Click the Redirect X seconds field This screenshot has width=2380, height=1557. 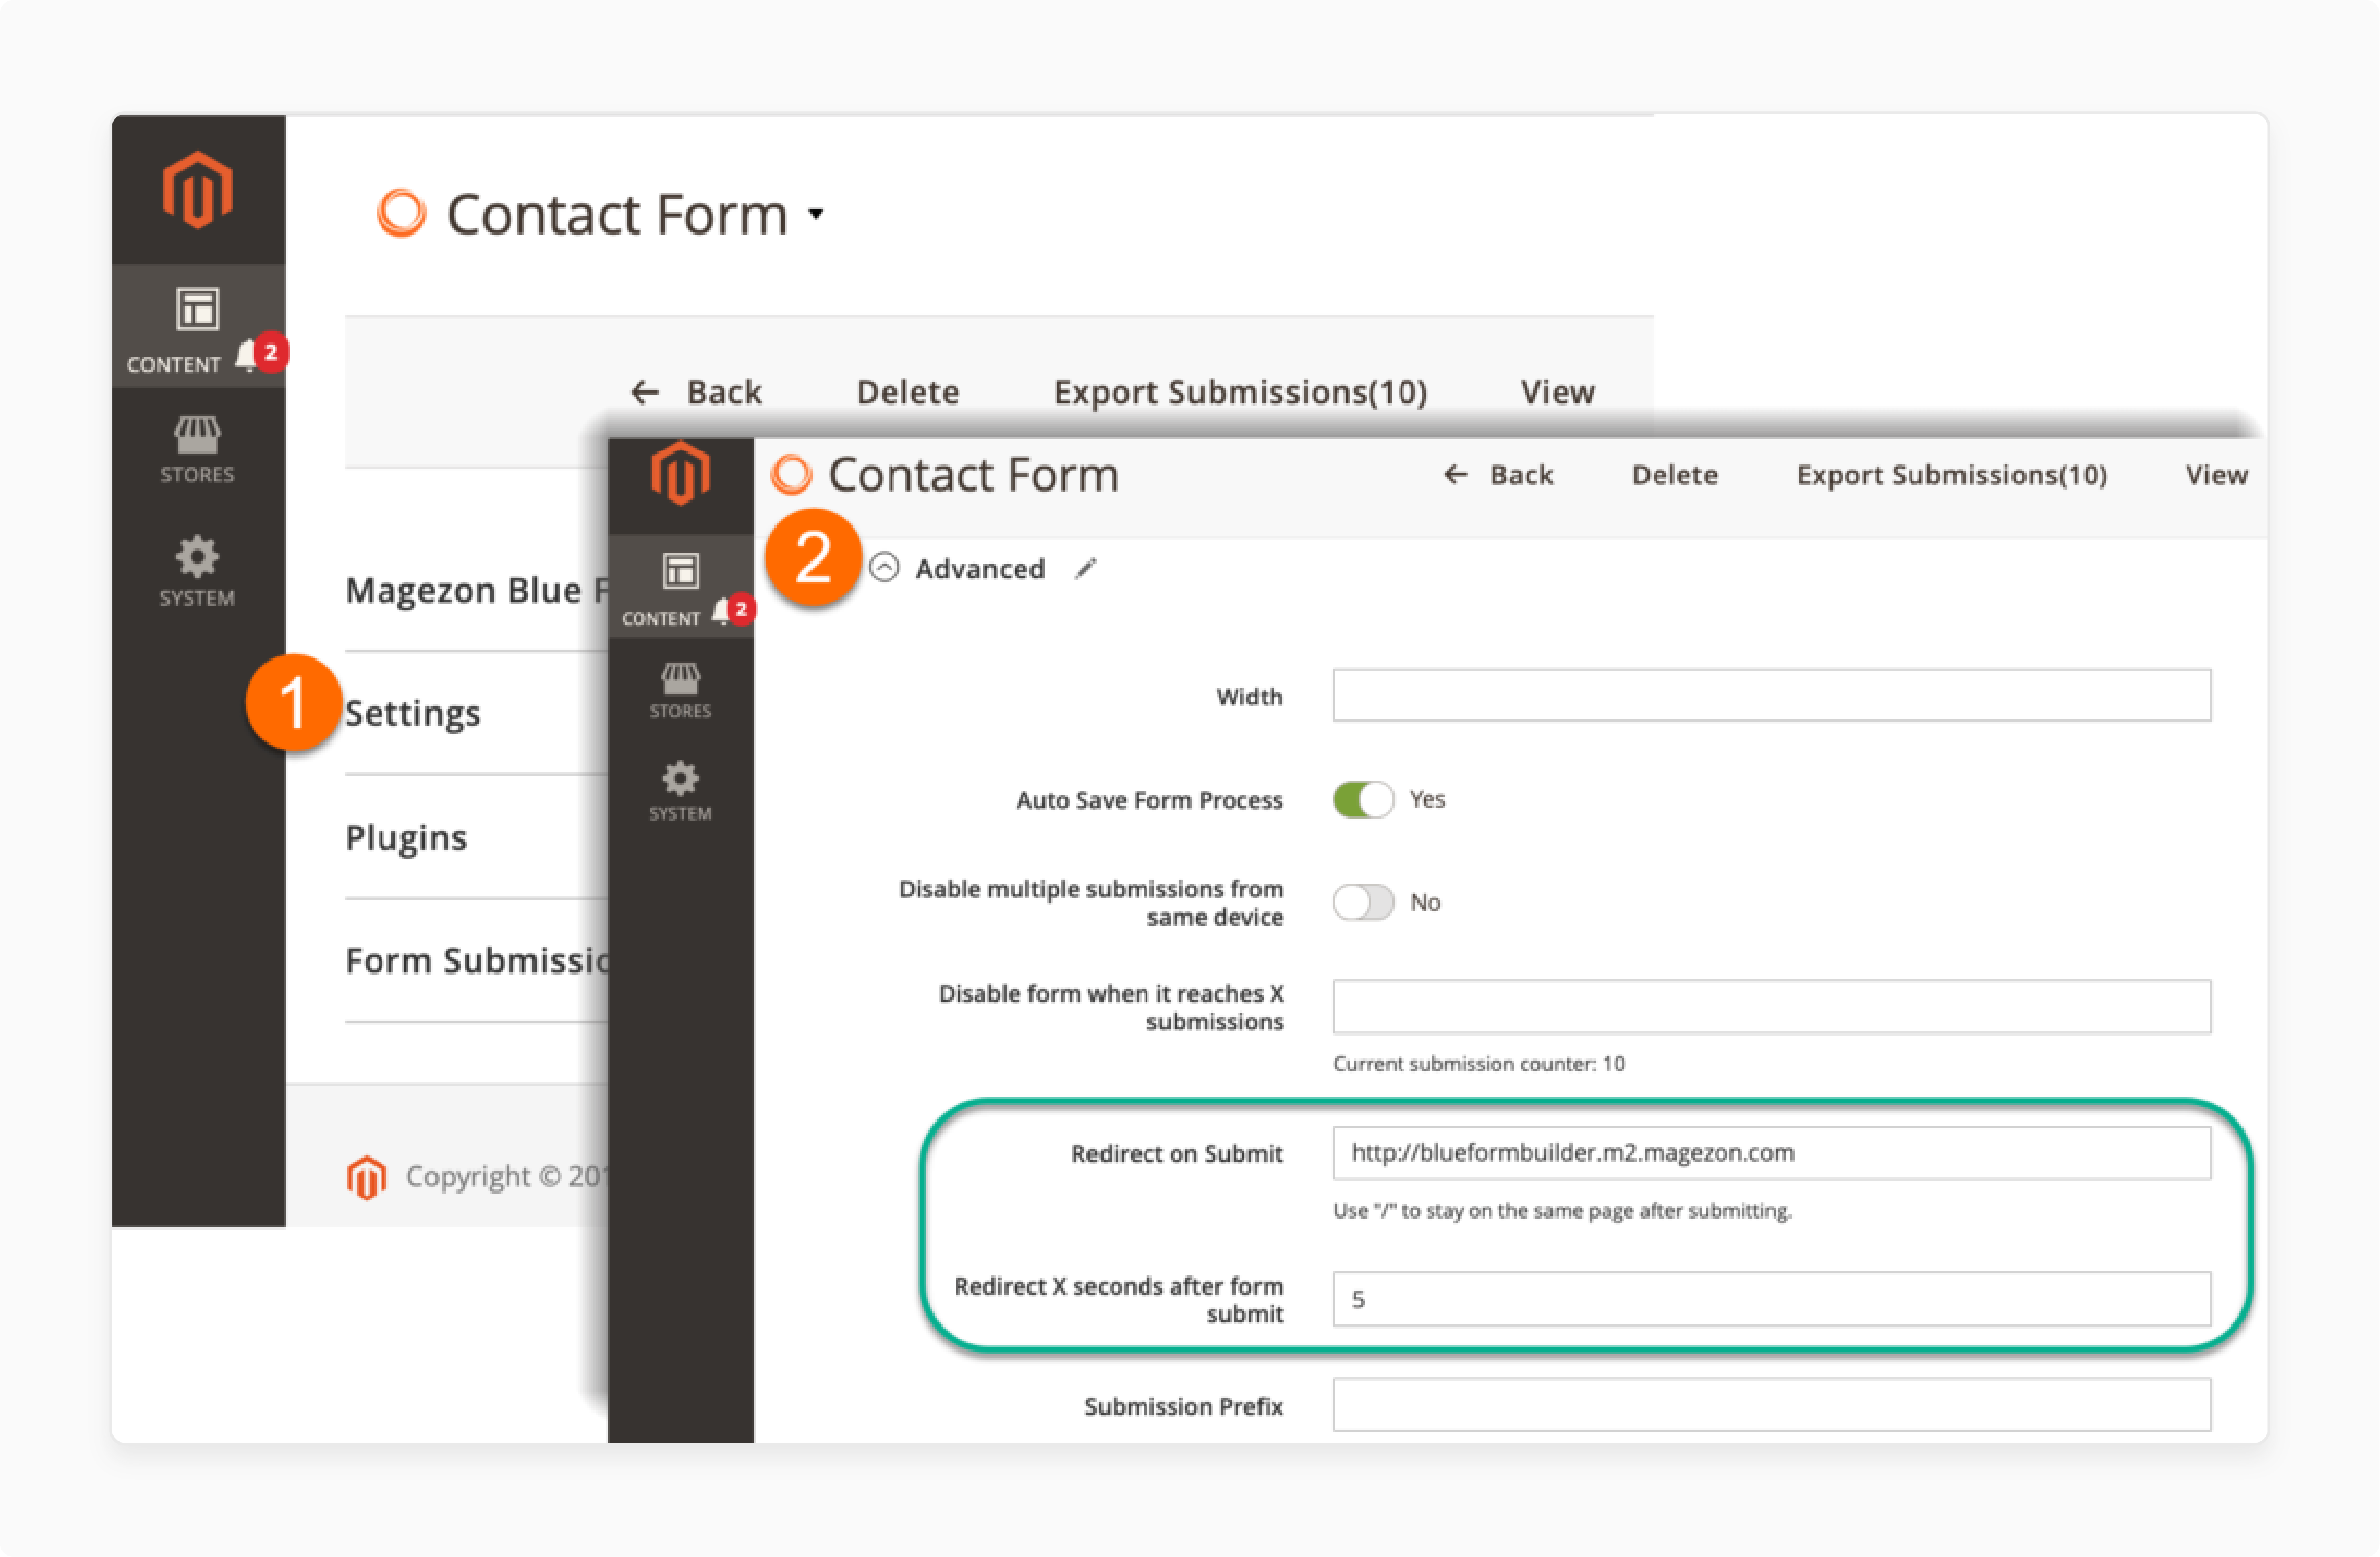pos(1771,1299)
